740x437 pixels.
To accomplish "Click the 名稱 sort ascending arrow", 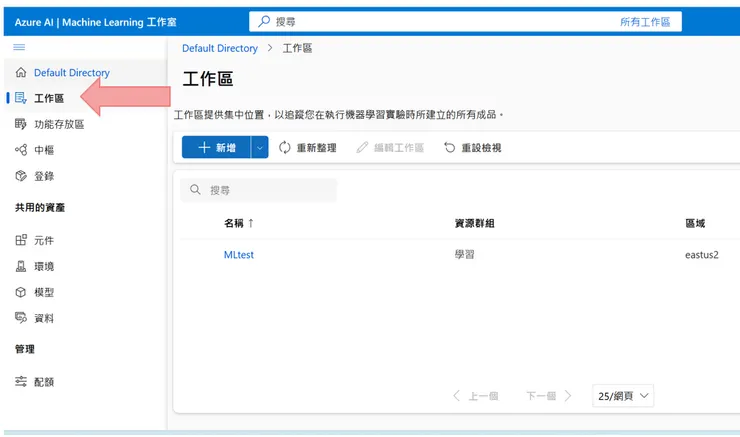I will tap(251, 223).
